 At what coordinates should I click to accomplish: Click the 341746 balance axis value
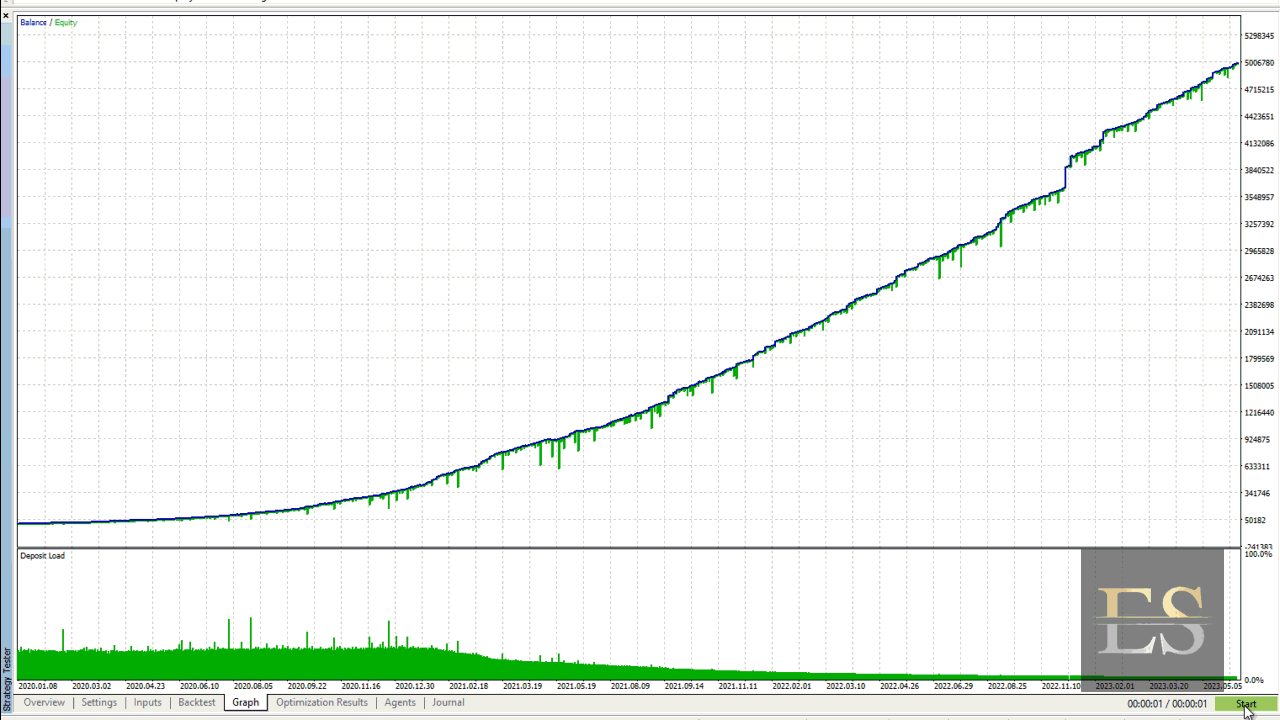click(1257, 494)
